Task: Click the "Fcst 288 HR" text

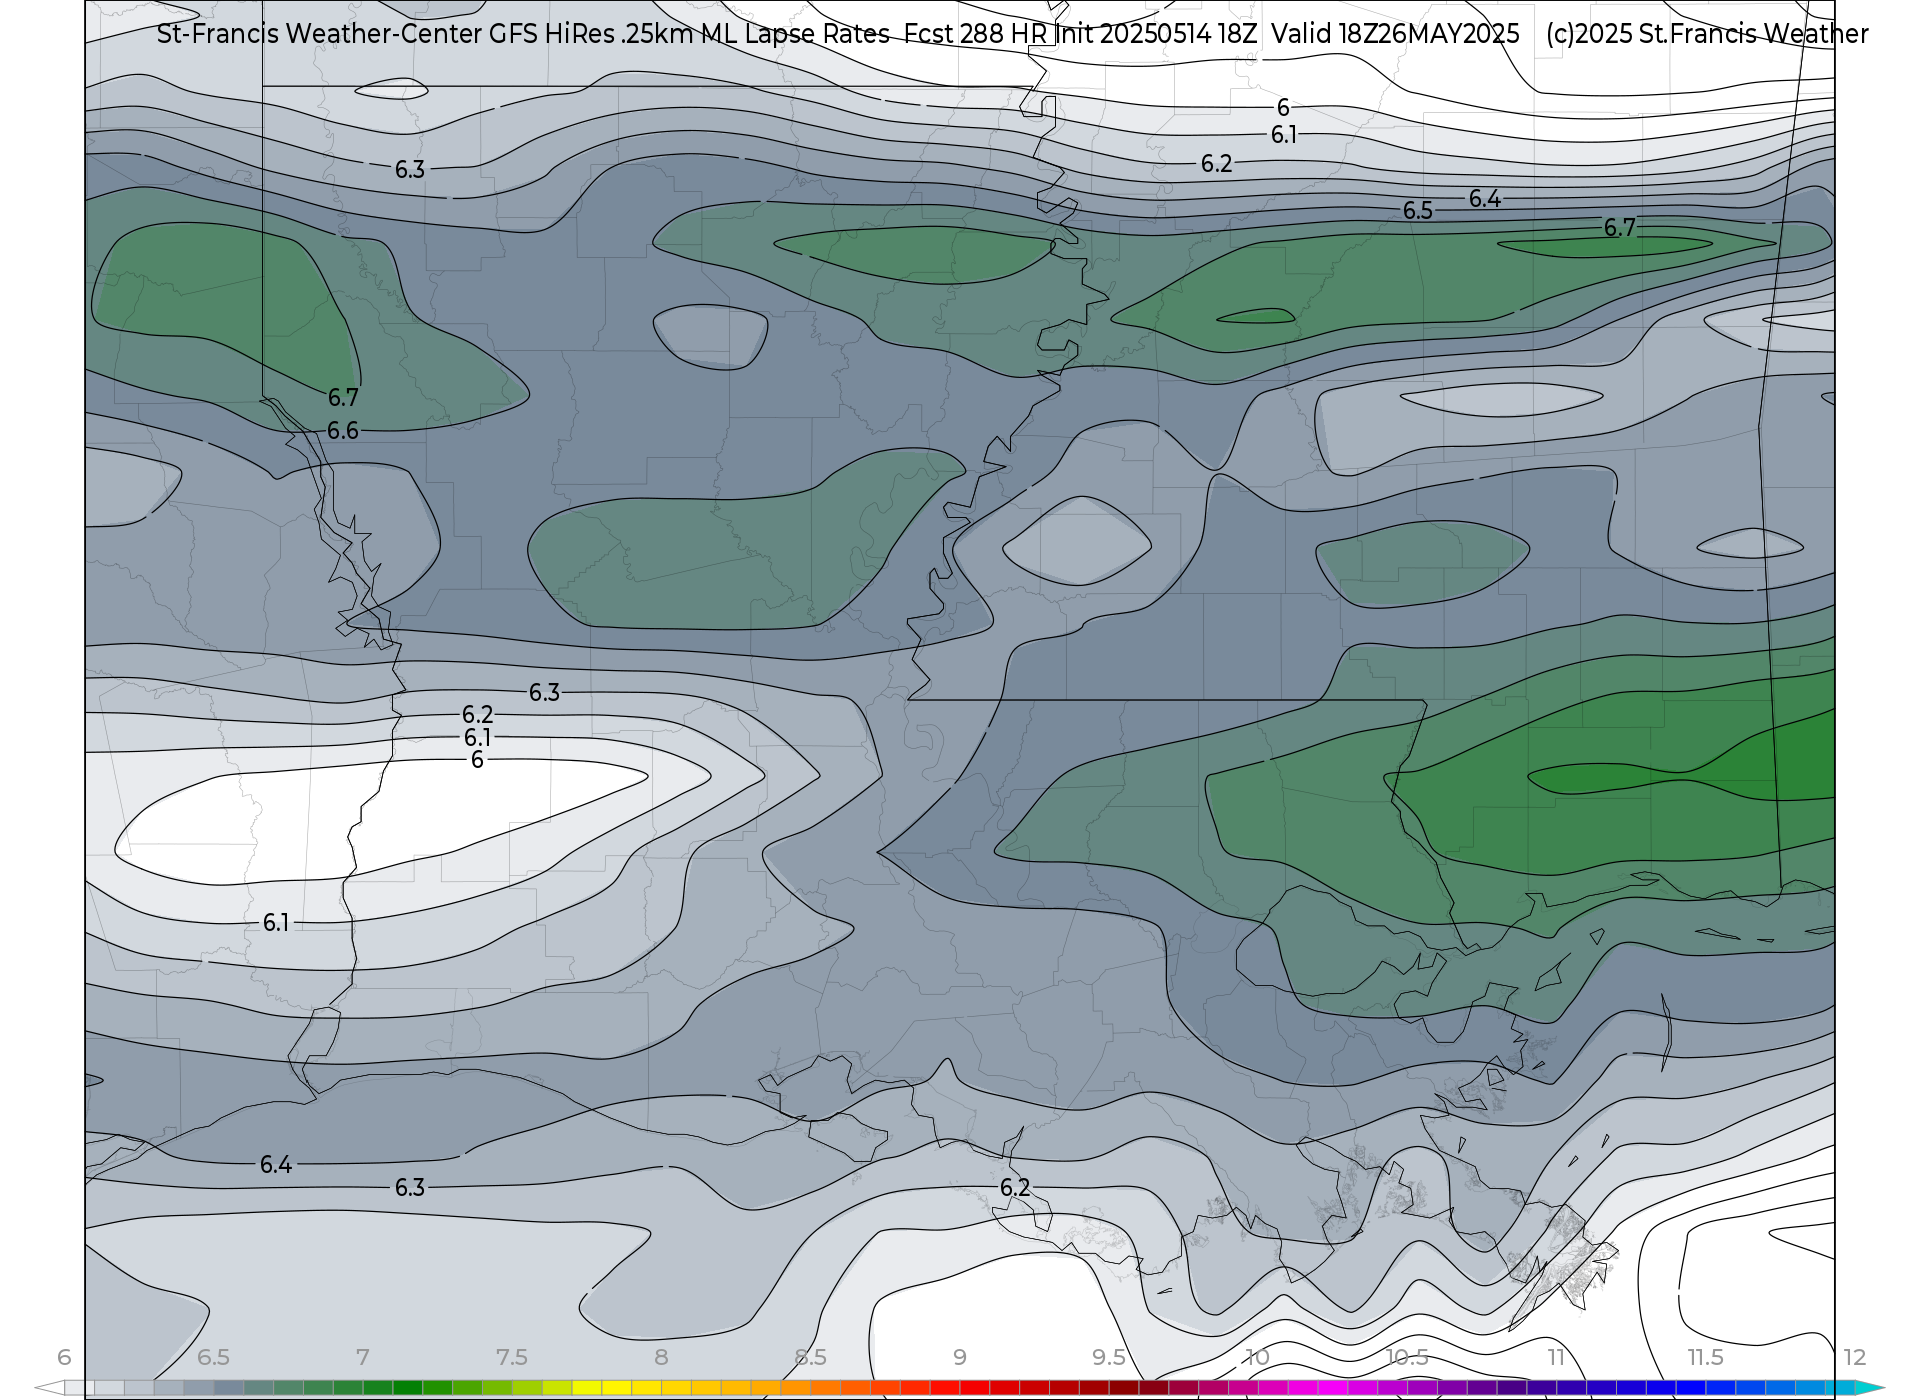Action: point(976,34)
